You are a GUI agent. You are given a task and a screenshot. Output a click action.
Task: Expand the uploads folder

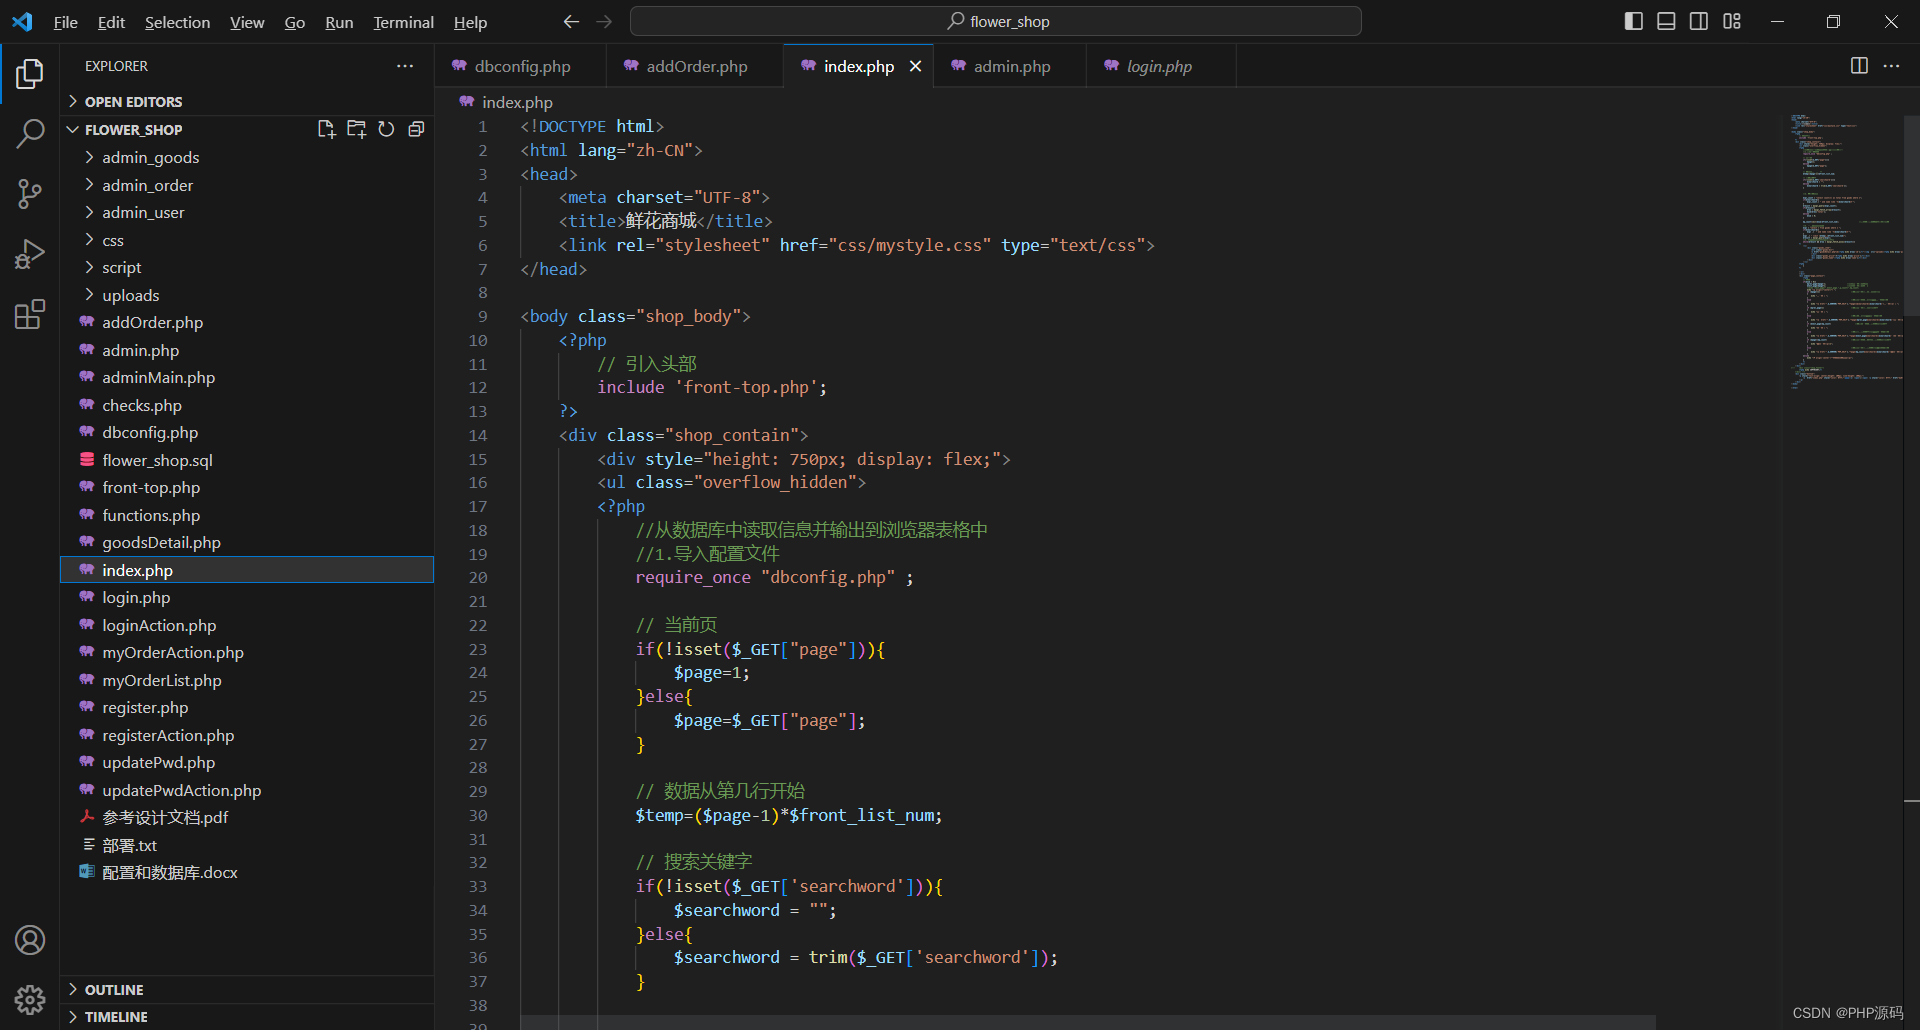tap(247, 295)
